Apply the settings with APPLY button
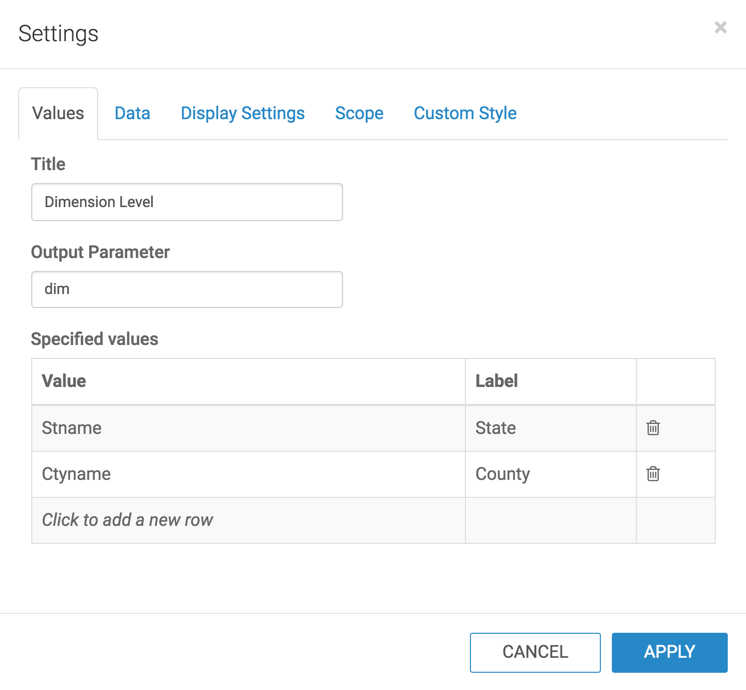The width and height of the screenshot is (746, 690). [669, 652]
